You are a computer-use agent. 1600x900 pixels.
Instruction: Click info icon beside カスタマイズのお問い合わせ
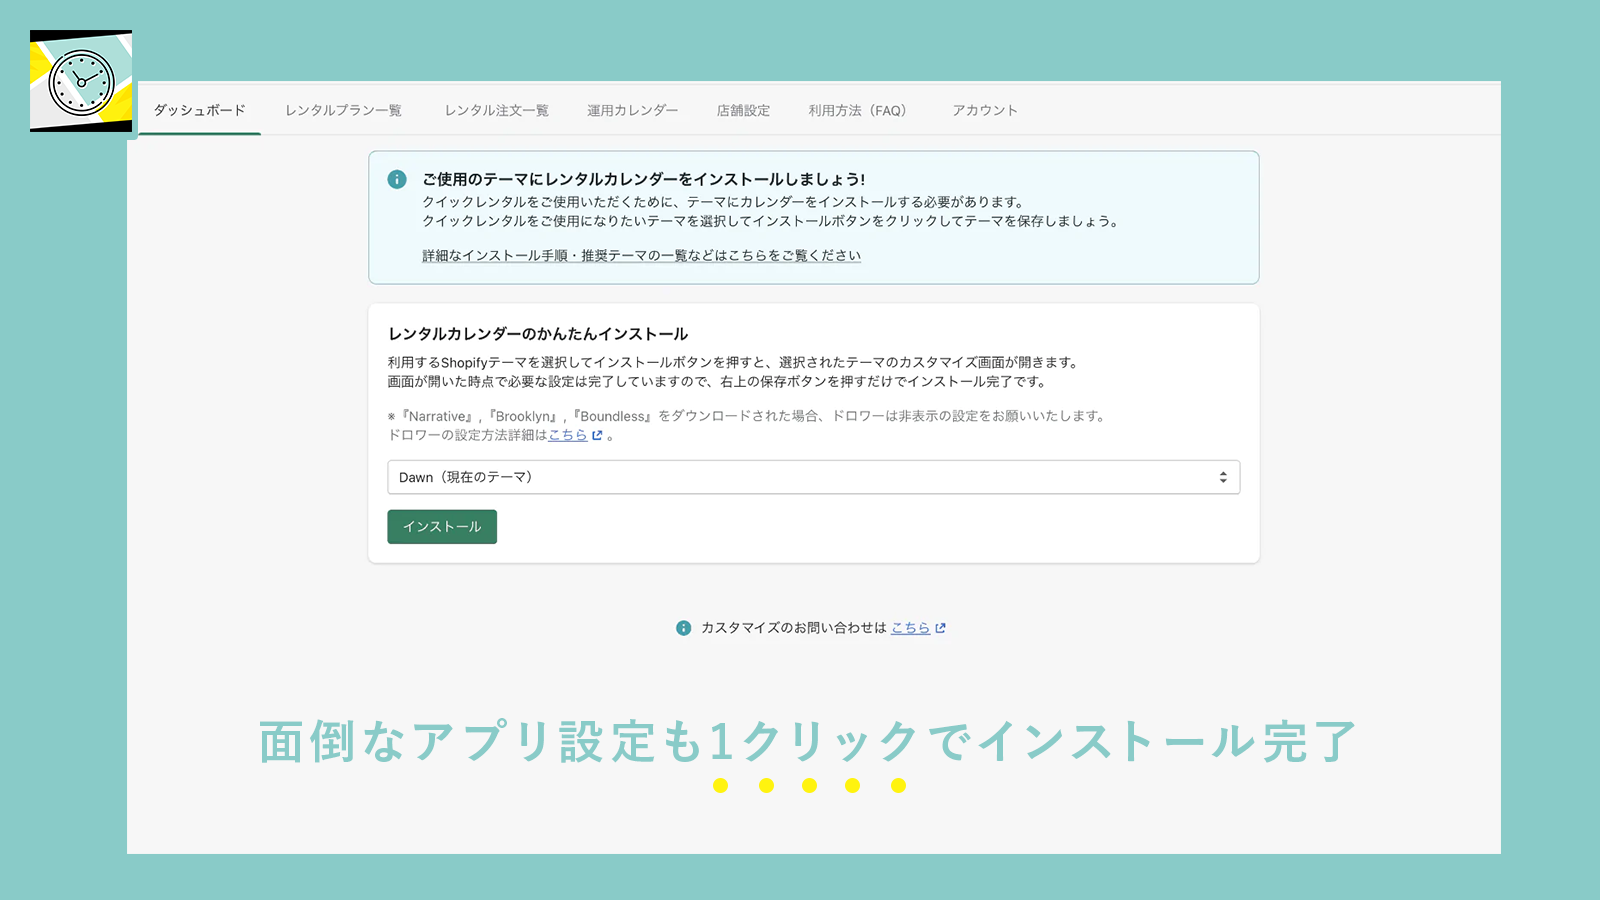point(683,628)
